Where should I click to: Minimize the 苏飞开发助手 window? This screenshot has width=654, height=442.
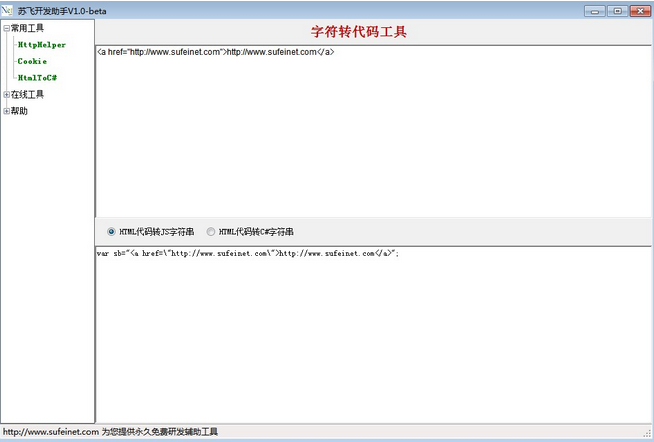coord(596,11)
